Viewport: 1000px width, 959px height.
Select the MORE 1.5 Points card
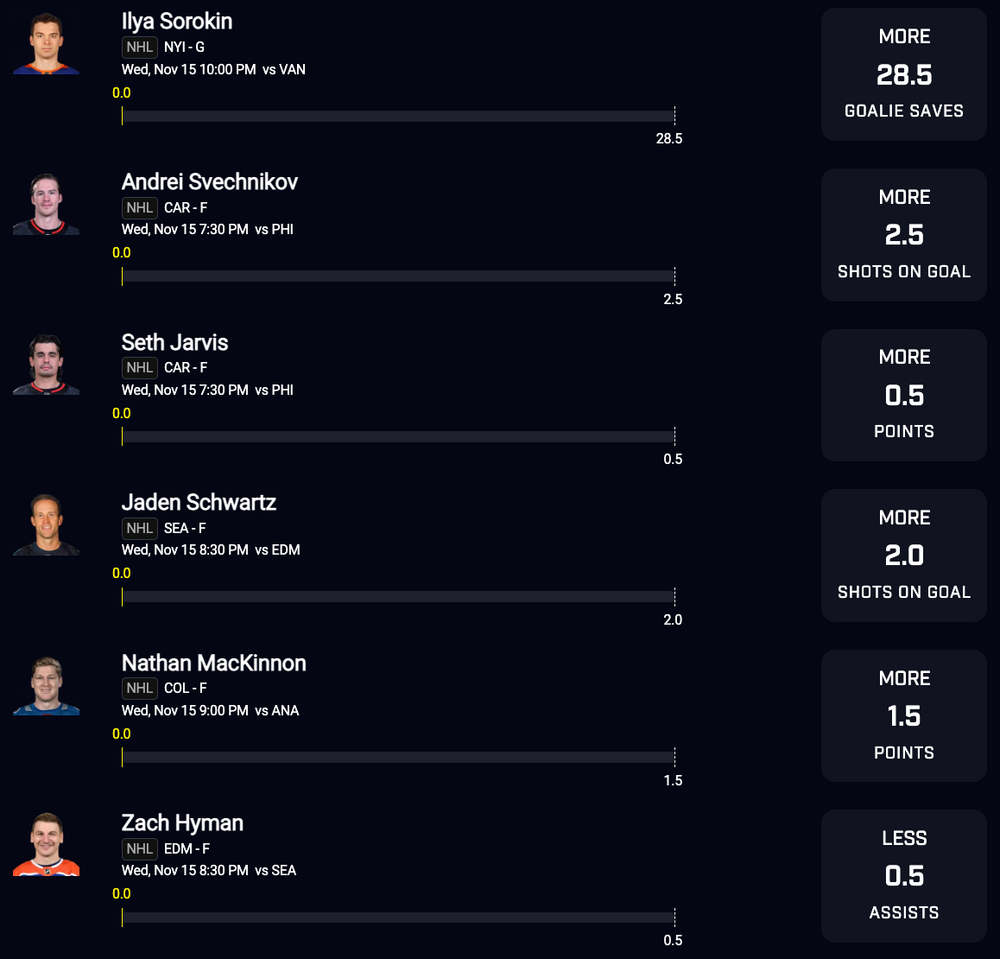(904, 715)
